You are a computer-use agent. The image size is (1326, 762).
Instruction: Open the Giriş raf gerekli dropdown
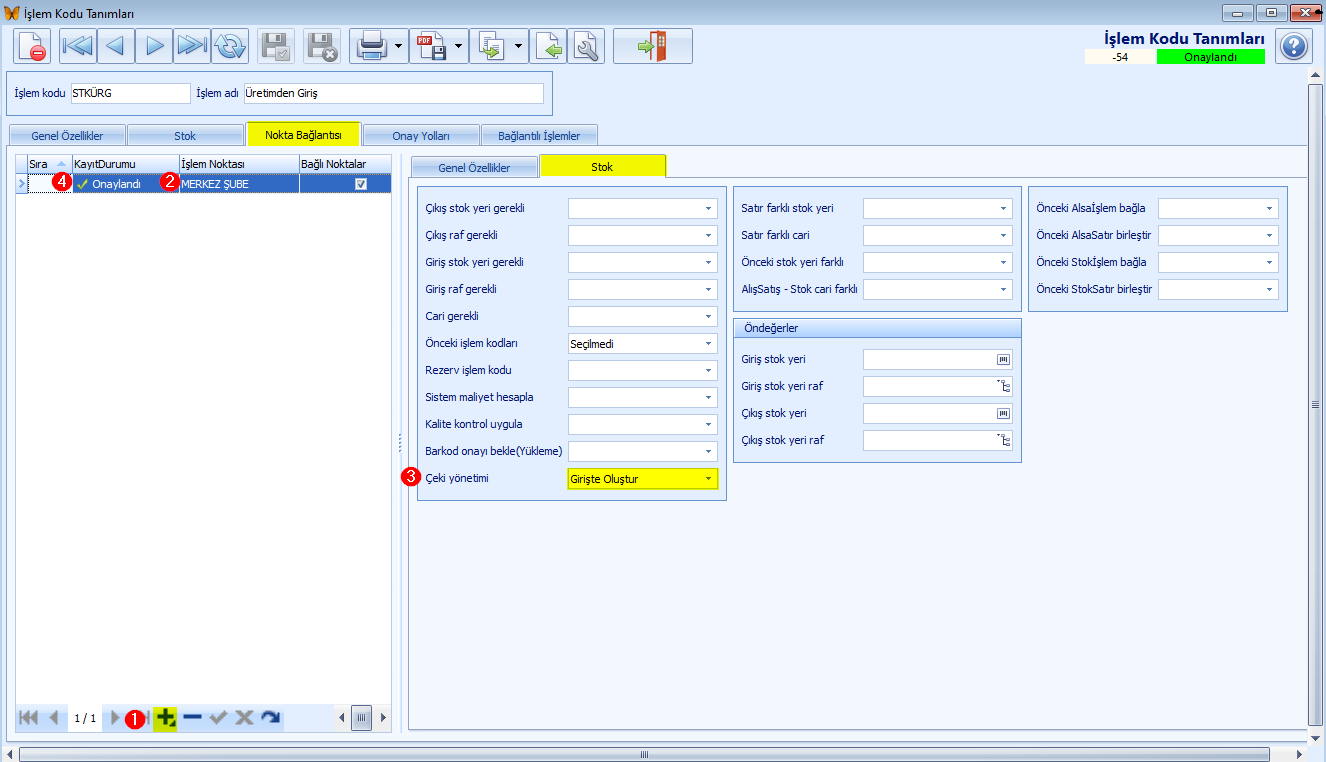(708, 289)
